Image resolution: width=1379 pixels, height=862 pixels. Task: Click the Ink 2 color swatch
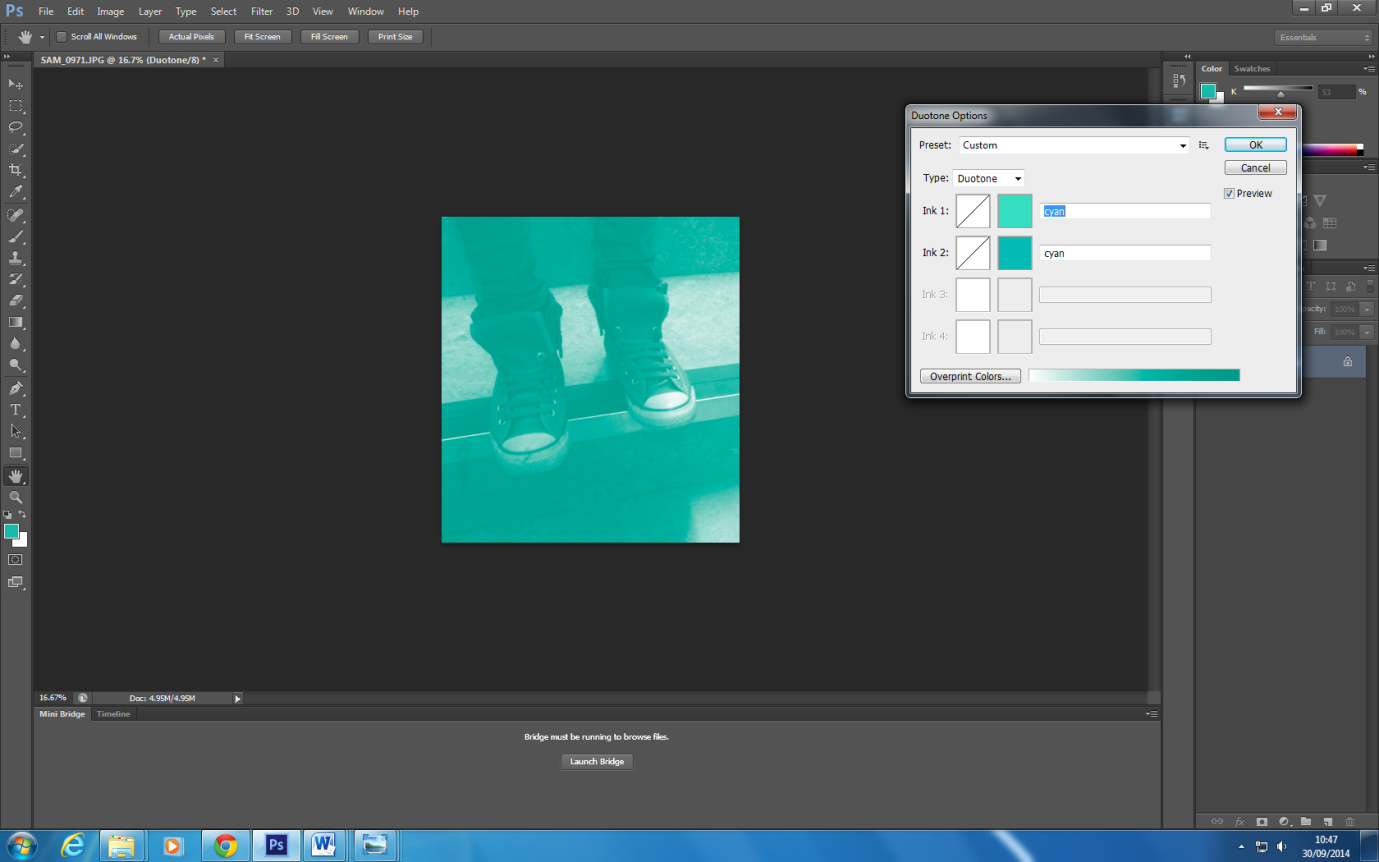pyautogui.click(x=1015, y=253)
